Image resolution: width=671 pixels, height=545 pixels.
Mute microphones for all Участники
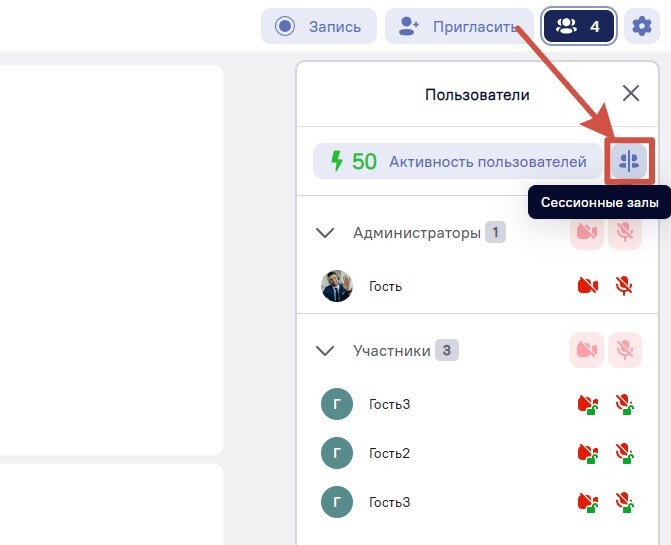click(x=625, y=350)
